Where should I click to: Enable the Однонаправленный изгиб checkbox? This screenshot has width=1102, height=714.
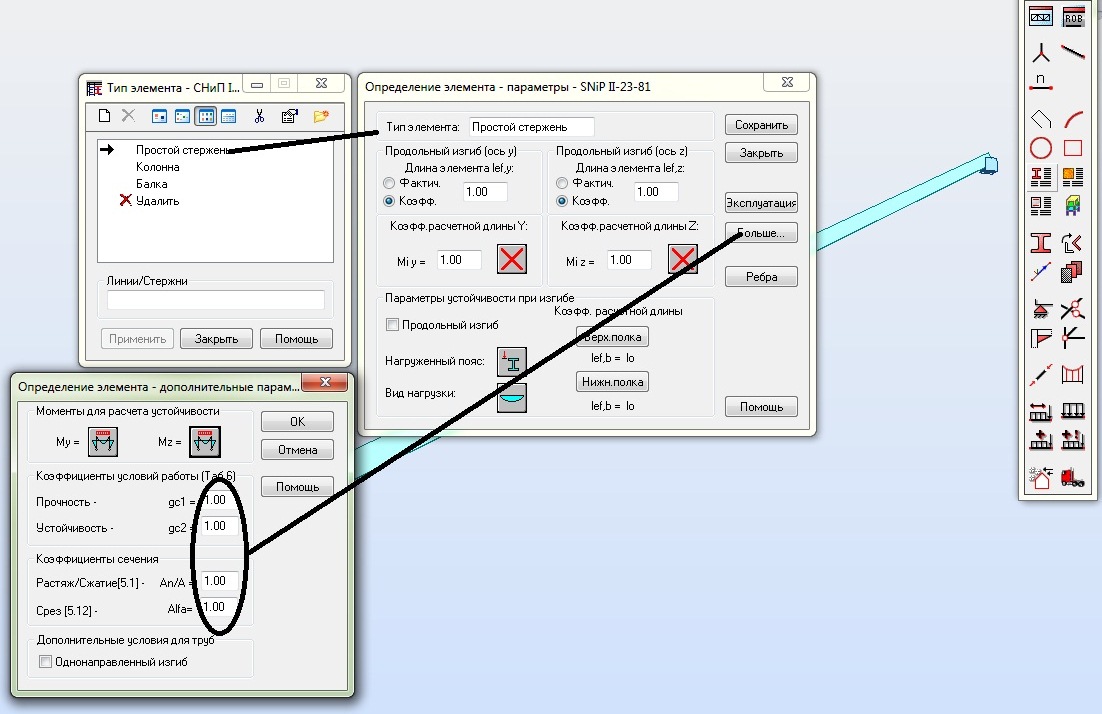point(46,662)
